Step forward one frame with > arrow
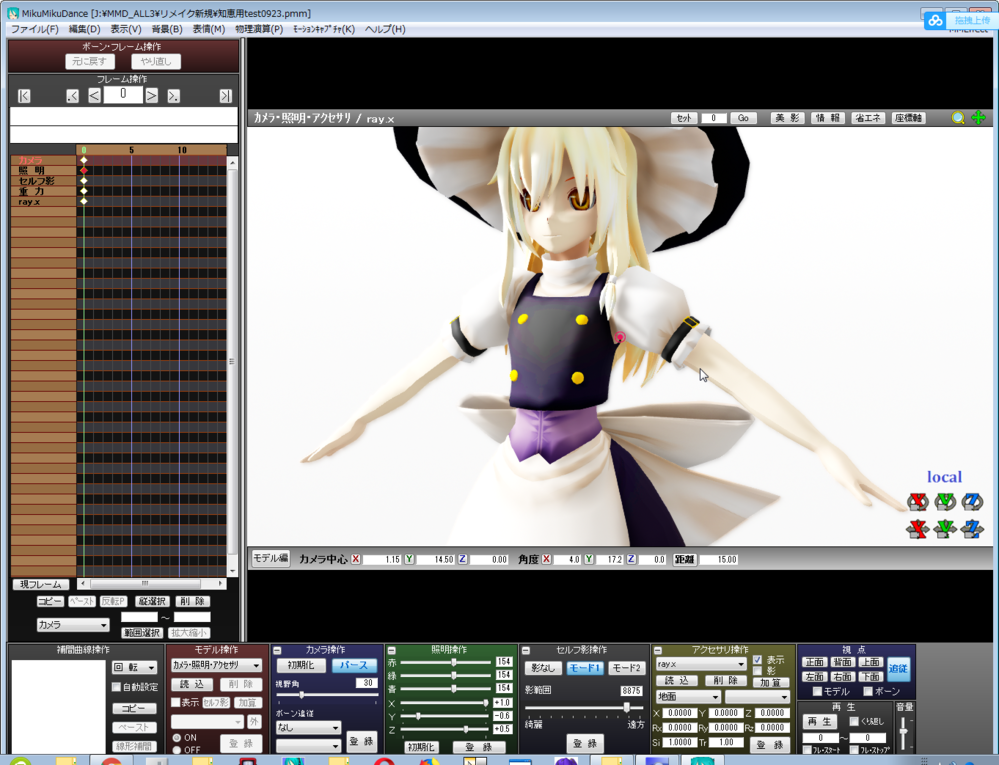 [152, 96]
